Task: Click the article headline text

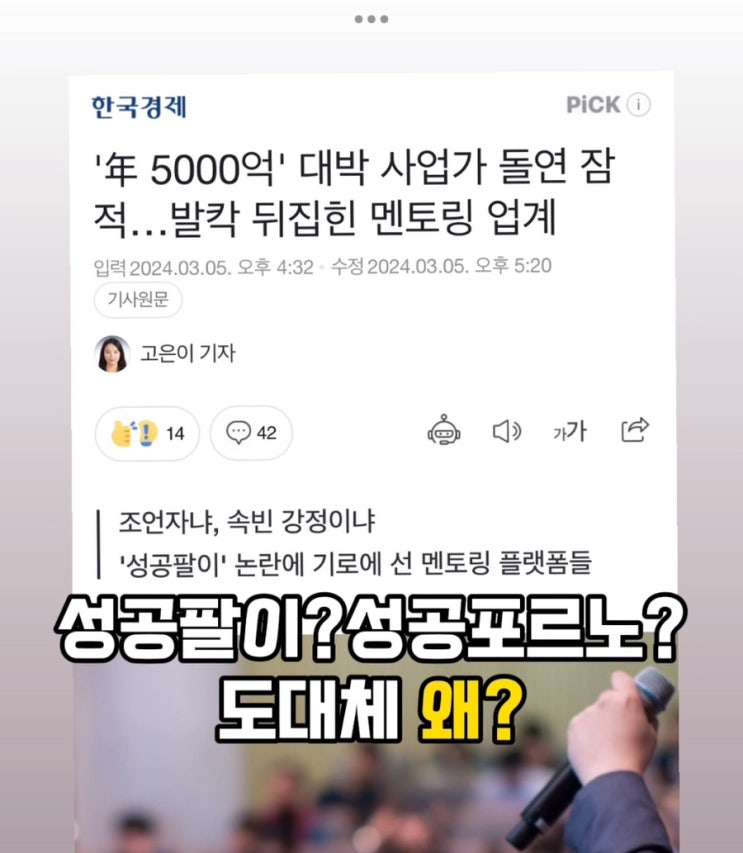Action: (x=355, y=193)
